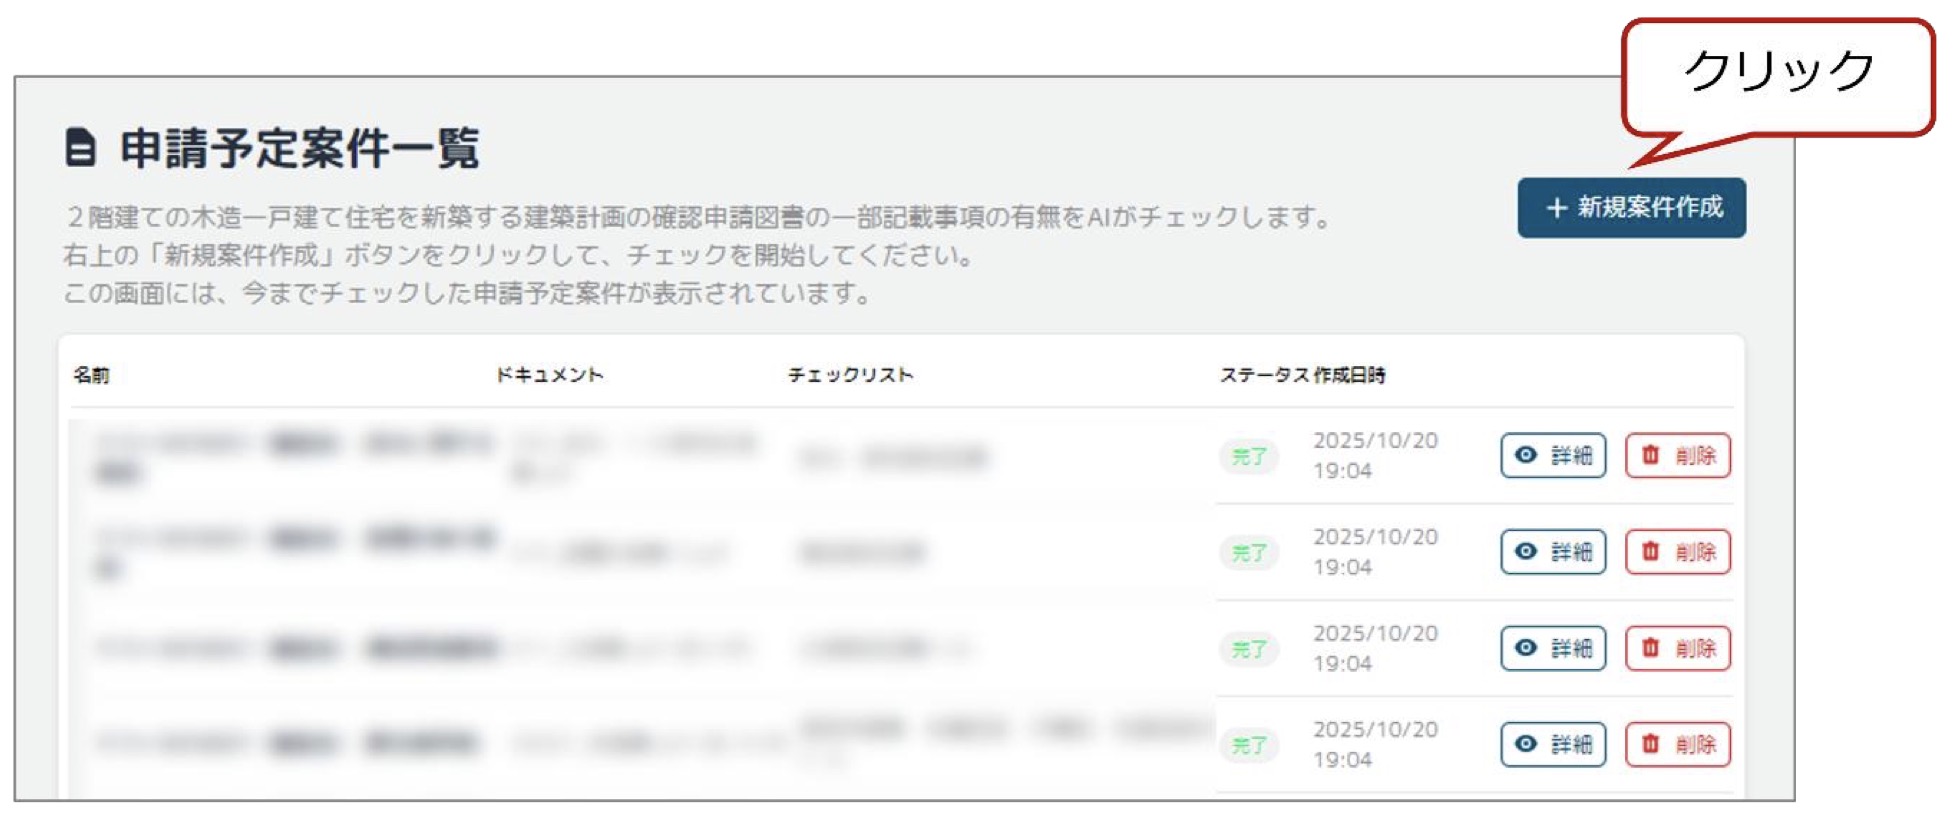Viewport: 1954px width, 814px height.
Task: Click 削除 in the first row
Action: (x=1678, y=456)
